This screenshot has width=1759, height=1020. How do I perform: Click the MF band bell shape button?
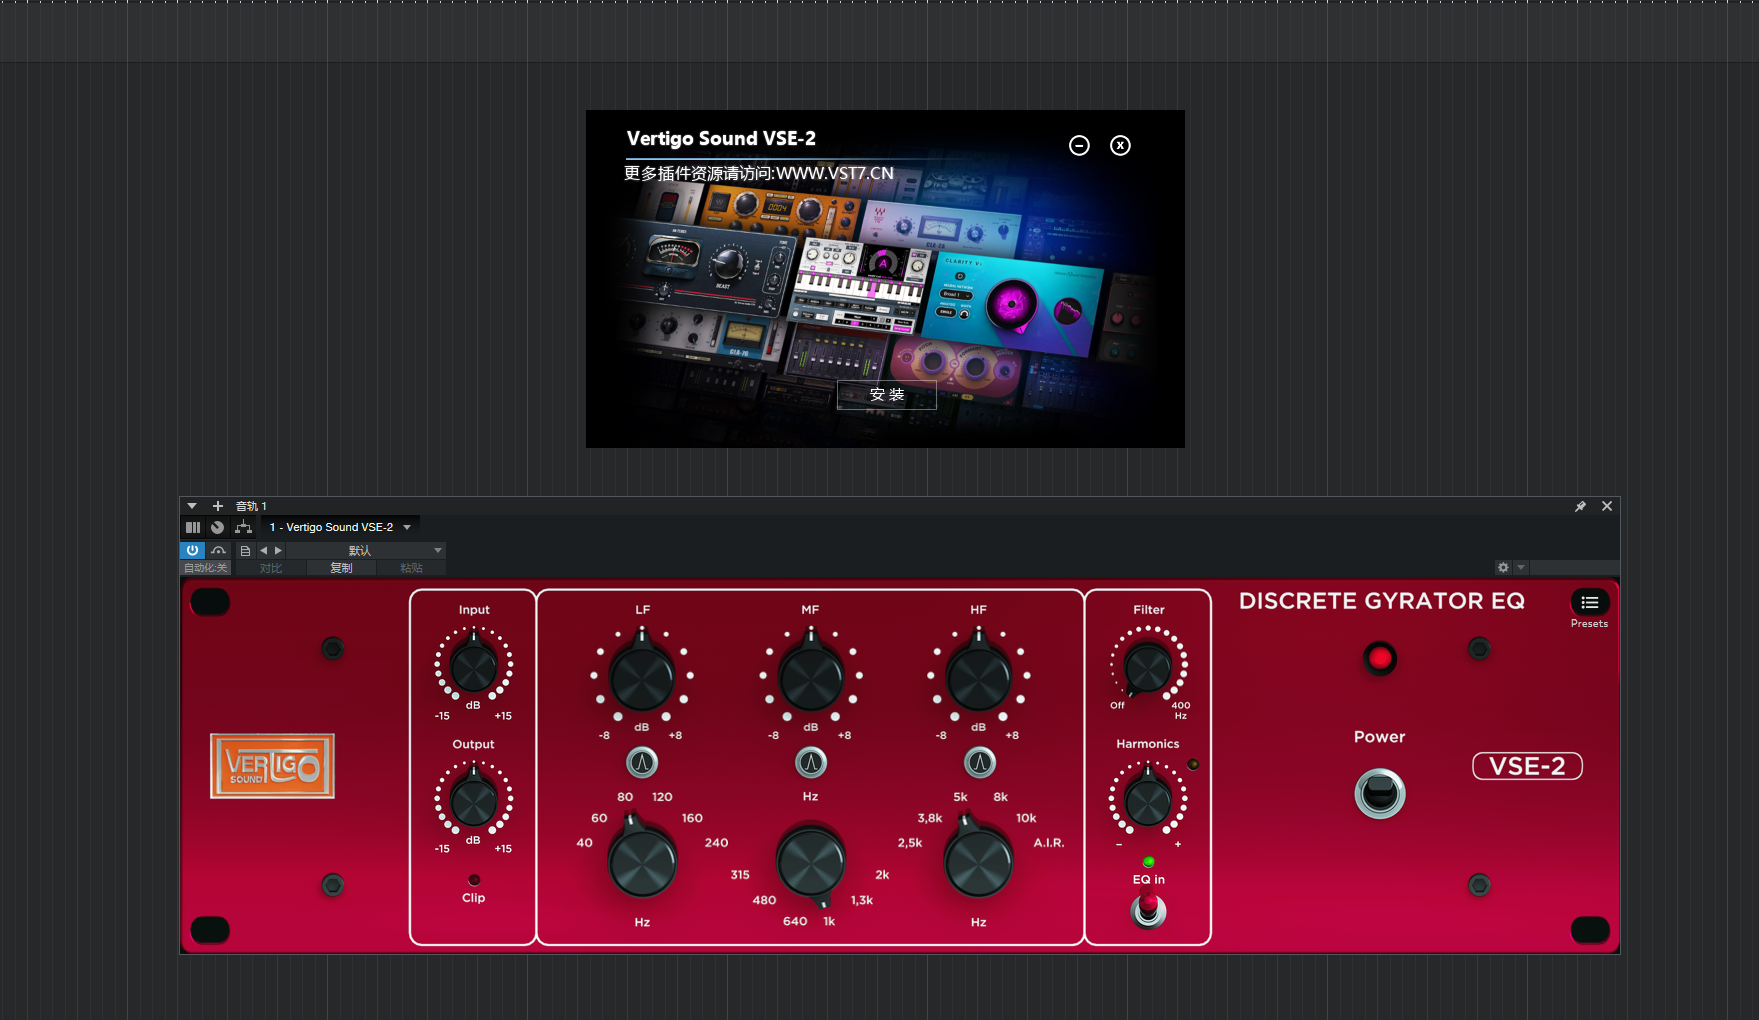tap(811, 763)
